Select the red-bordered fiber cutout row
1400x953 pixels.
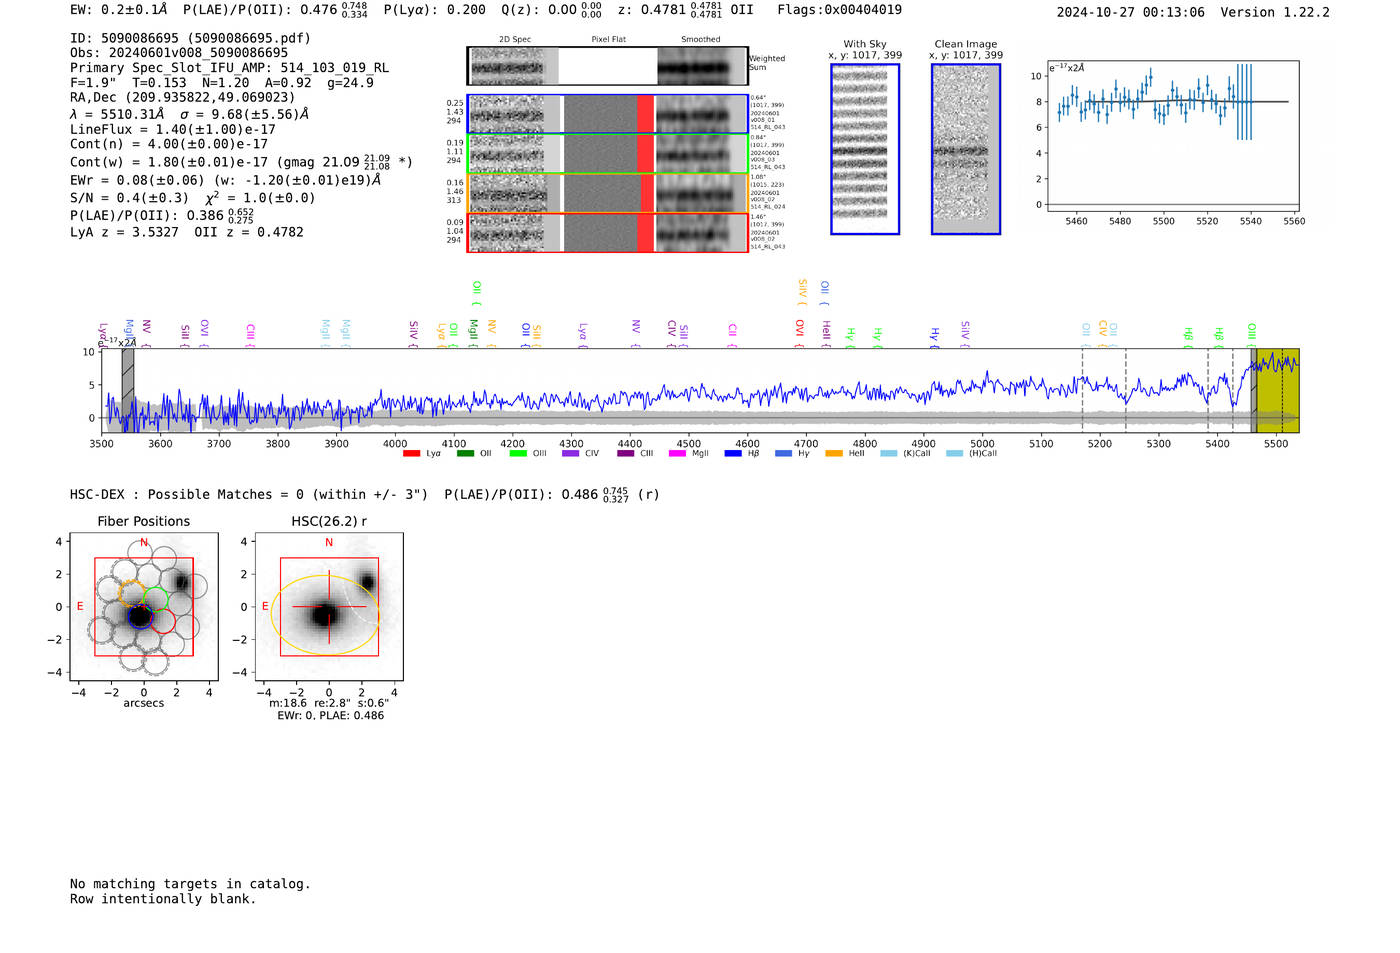pyautogui.click(x=607, y=232)
